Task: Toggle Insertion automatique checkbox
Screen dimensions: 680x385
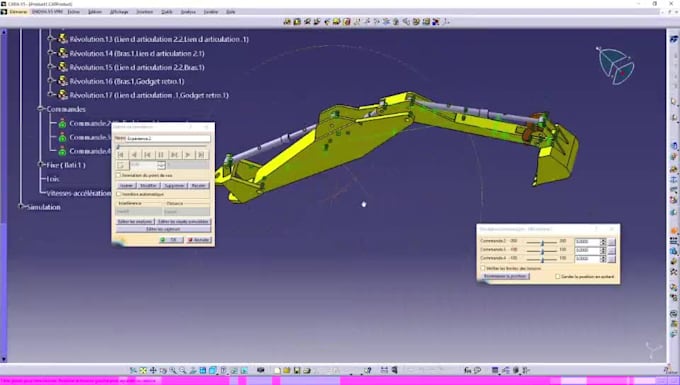Action: (x=118, y=194)
